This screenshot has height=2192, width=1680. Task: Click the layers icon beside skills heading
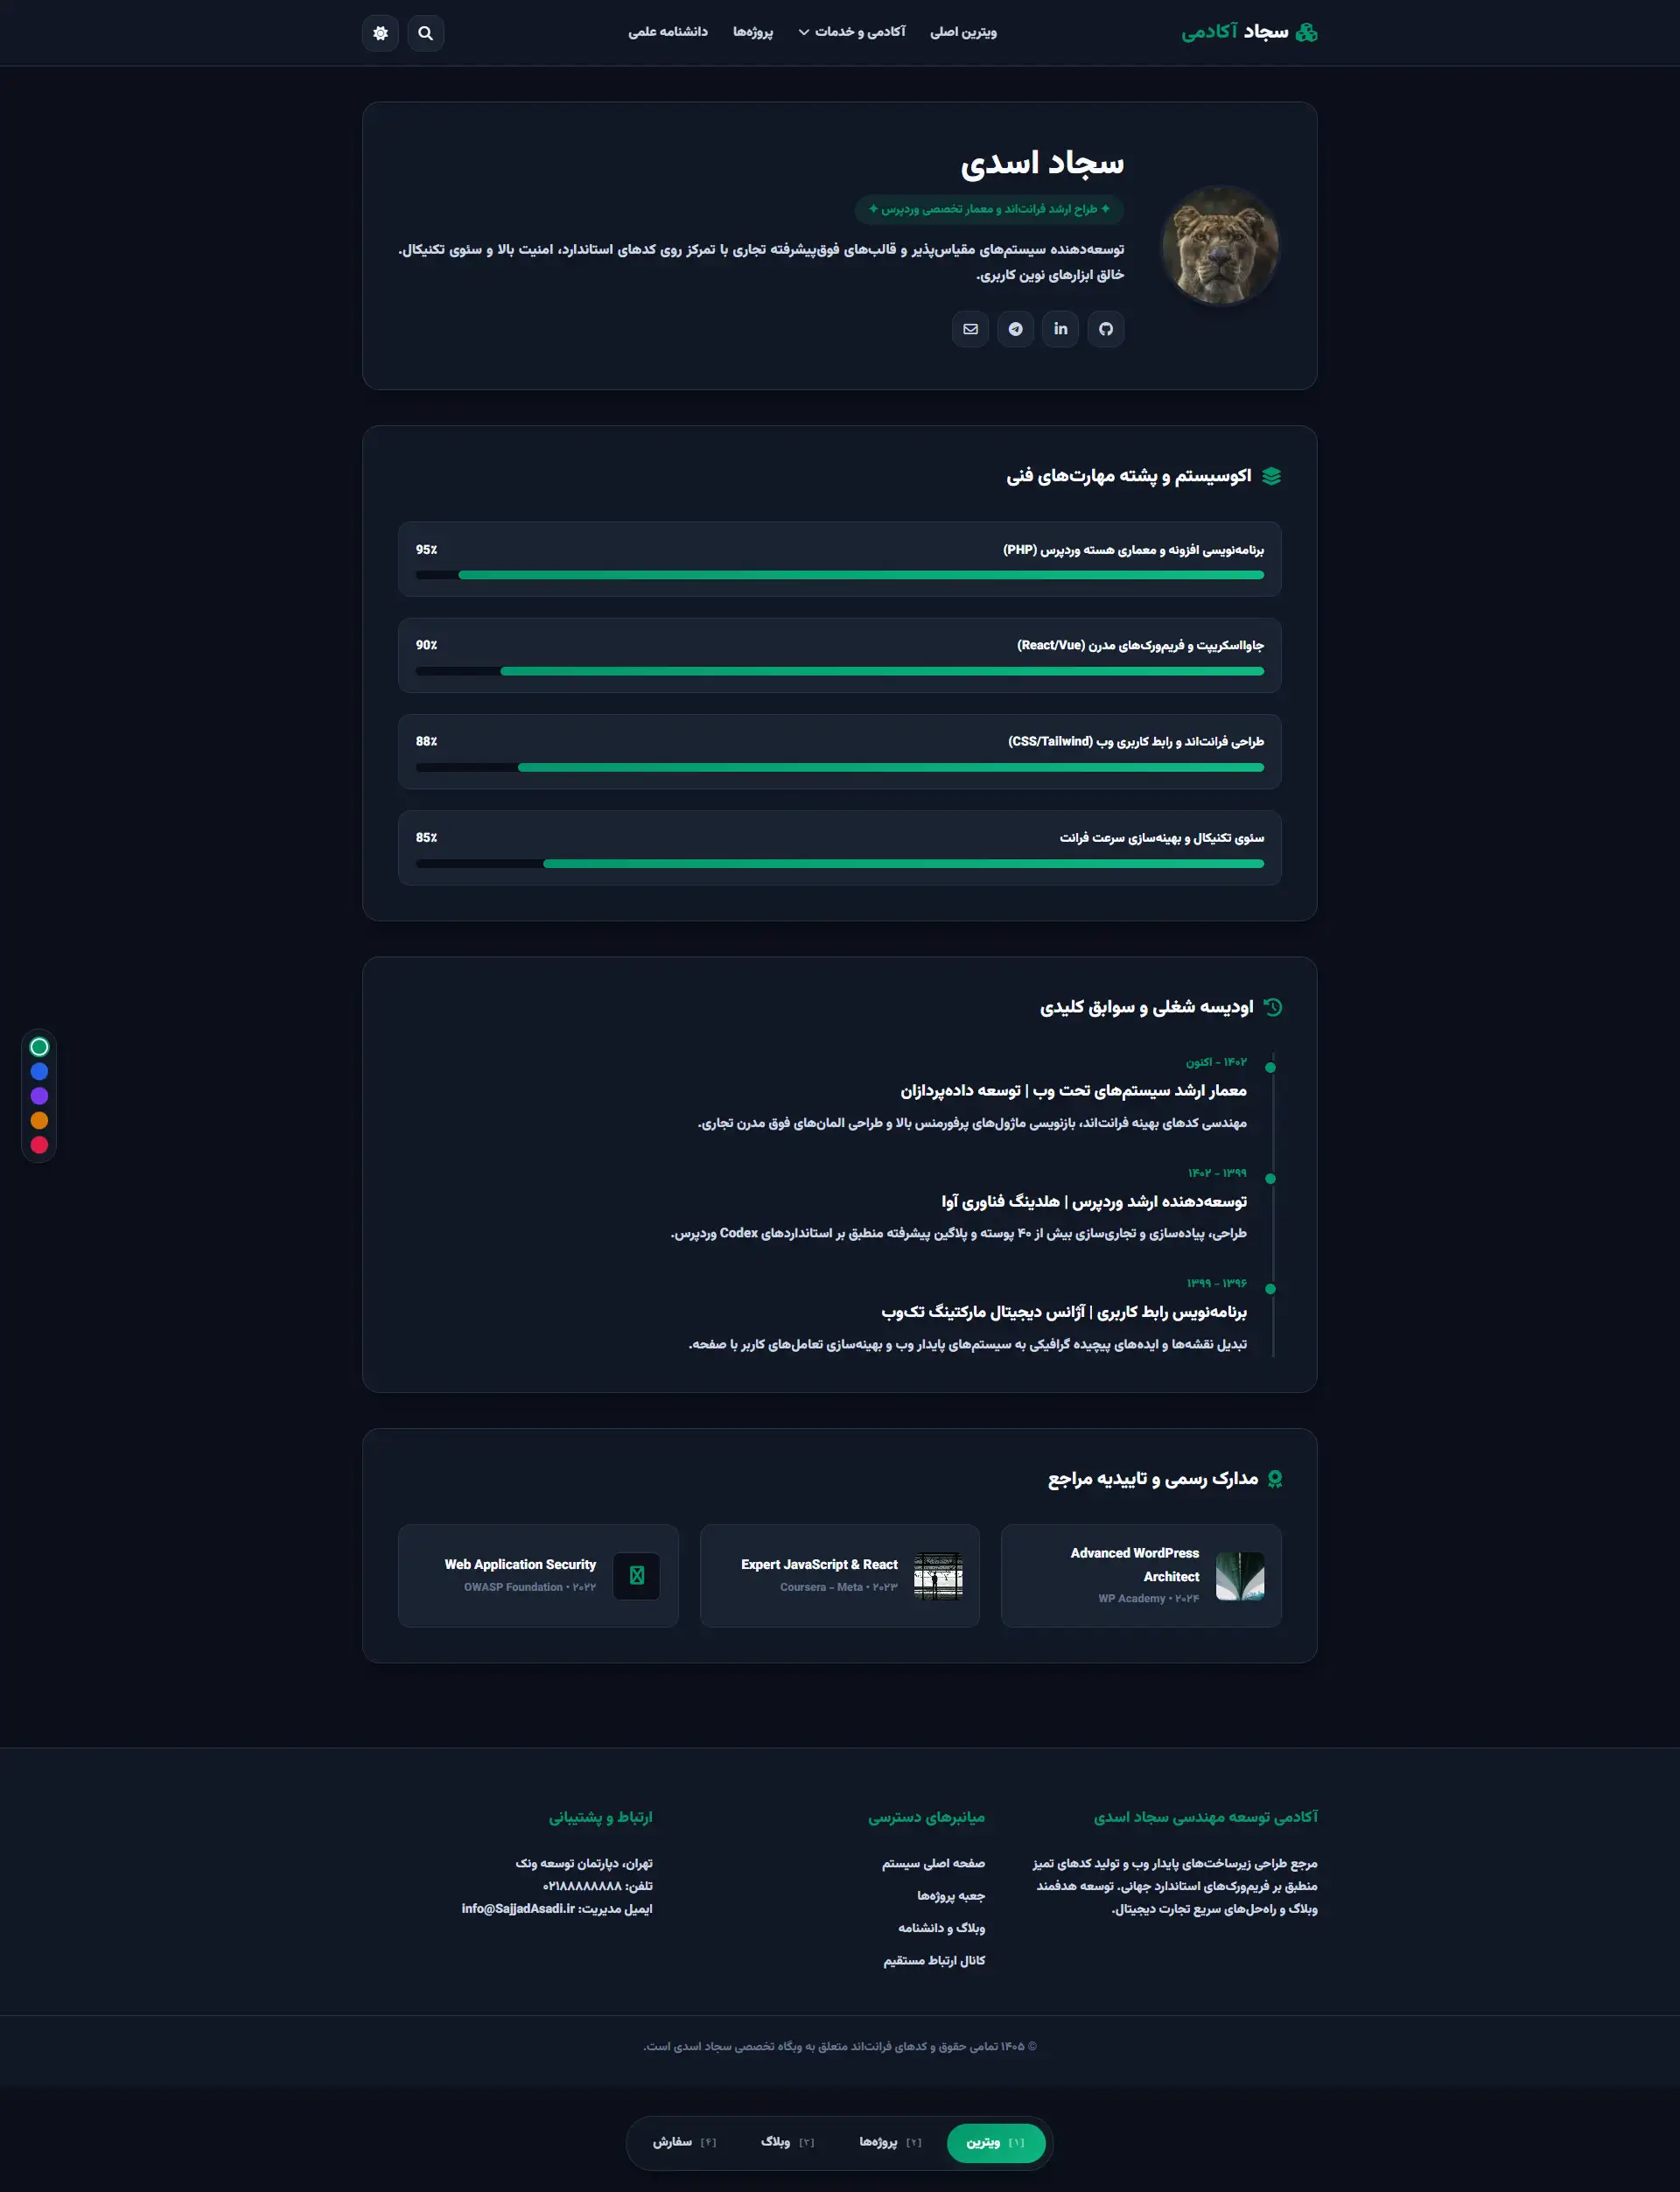coord(1271,476)
